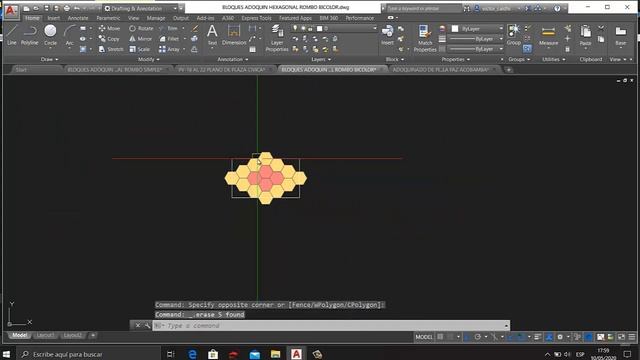Open the Help question mark icon
Image resolution: width=640 pixels, height=360 pixels.
pyautogui.click(x=557, y=8)
